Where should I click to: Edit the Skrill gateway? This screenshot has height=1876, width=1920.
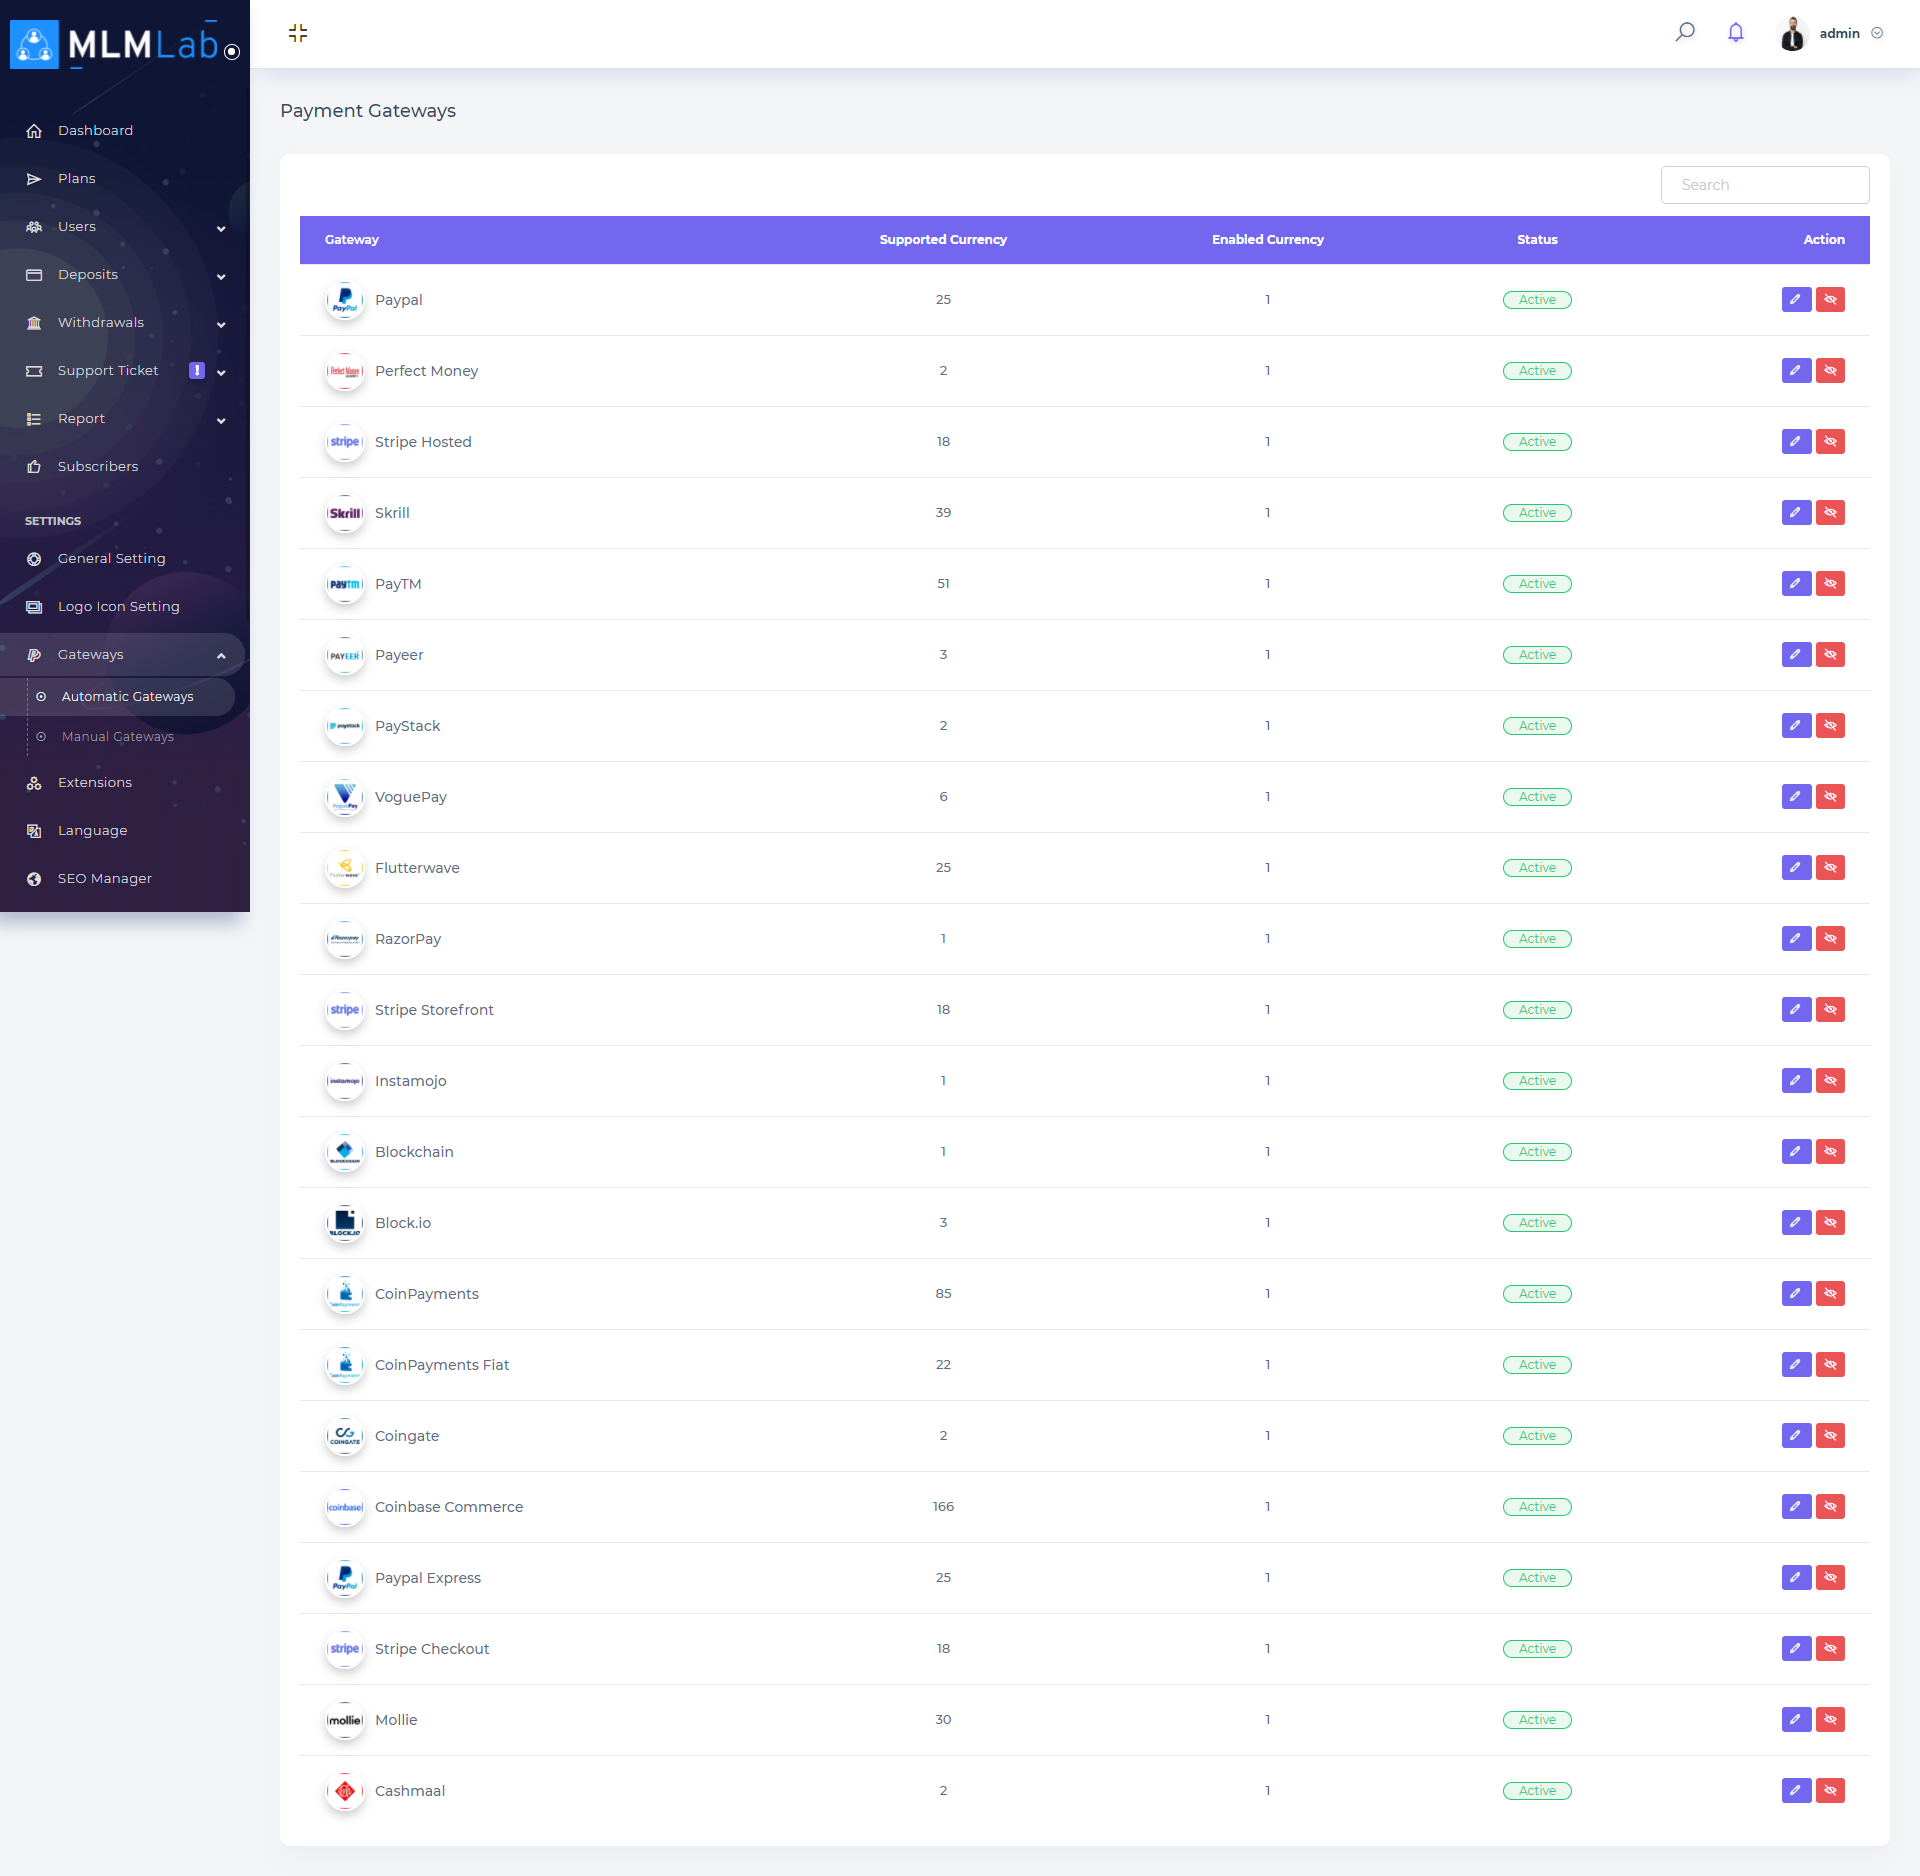1796,513
